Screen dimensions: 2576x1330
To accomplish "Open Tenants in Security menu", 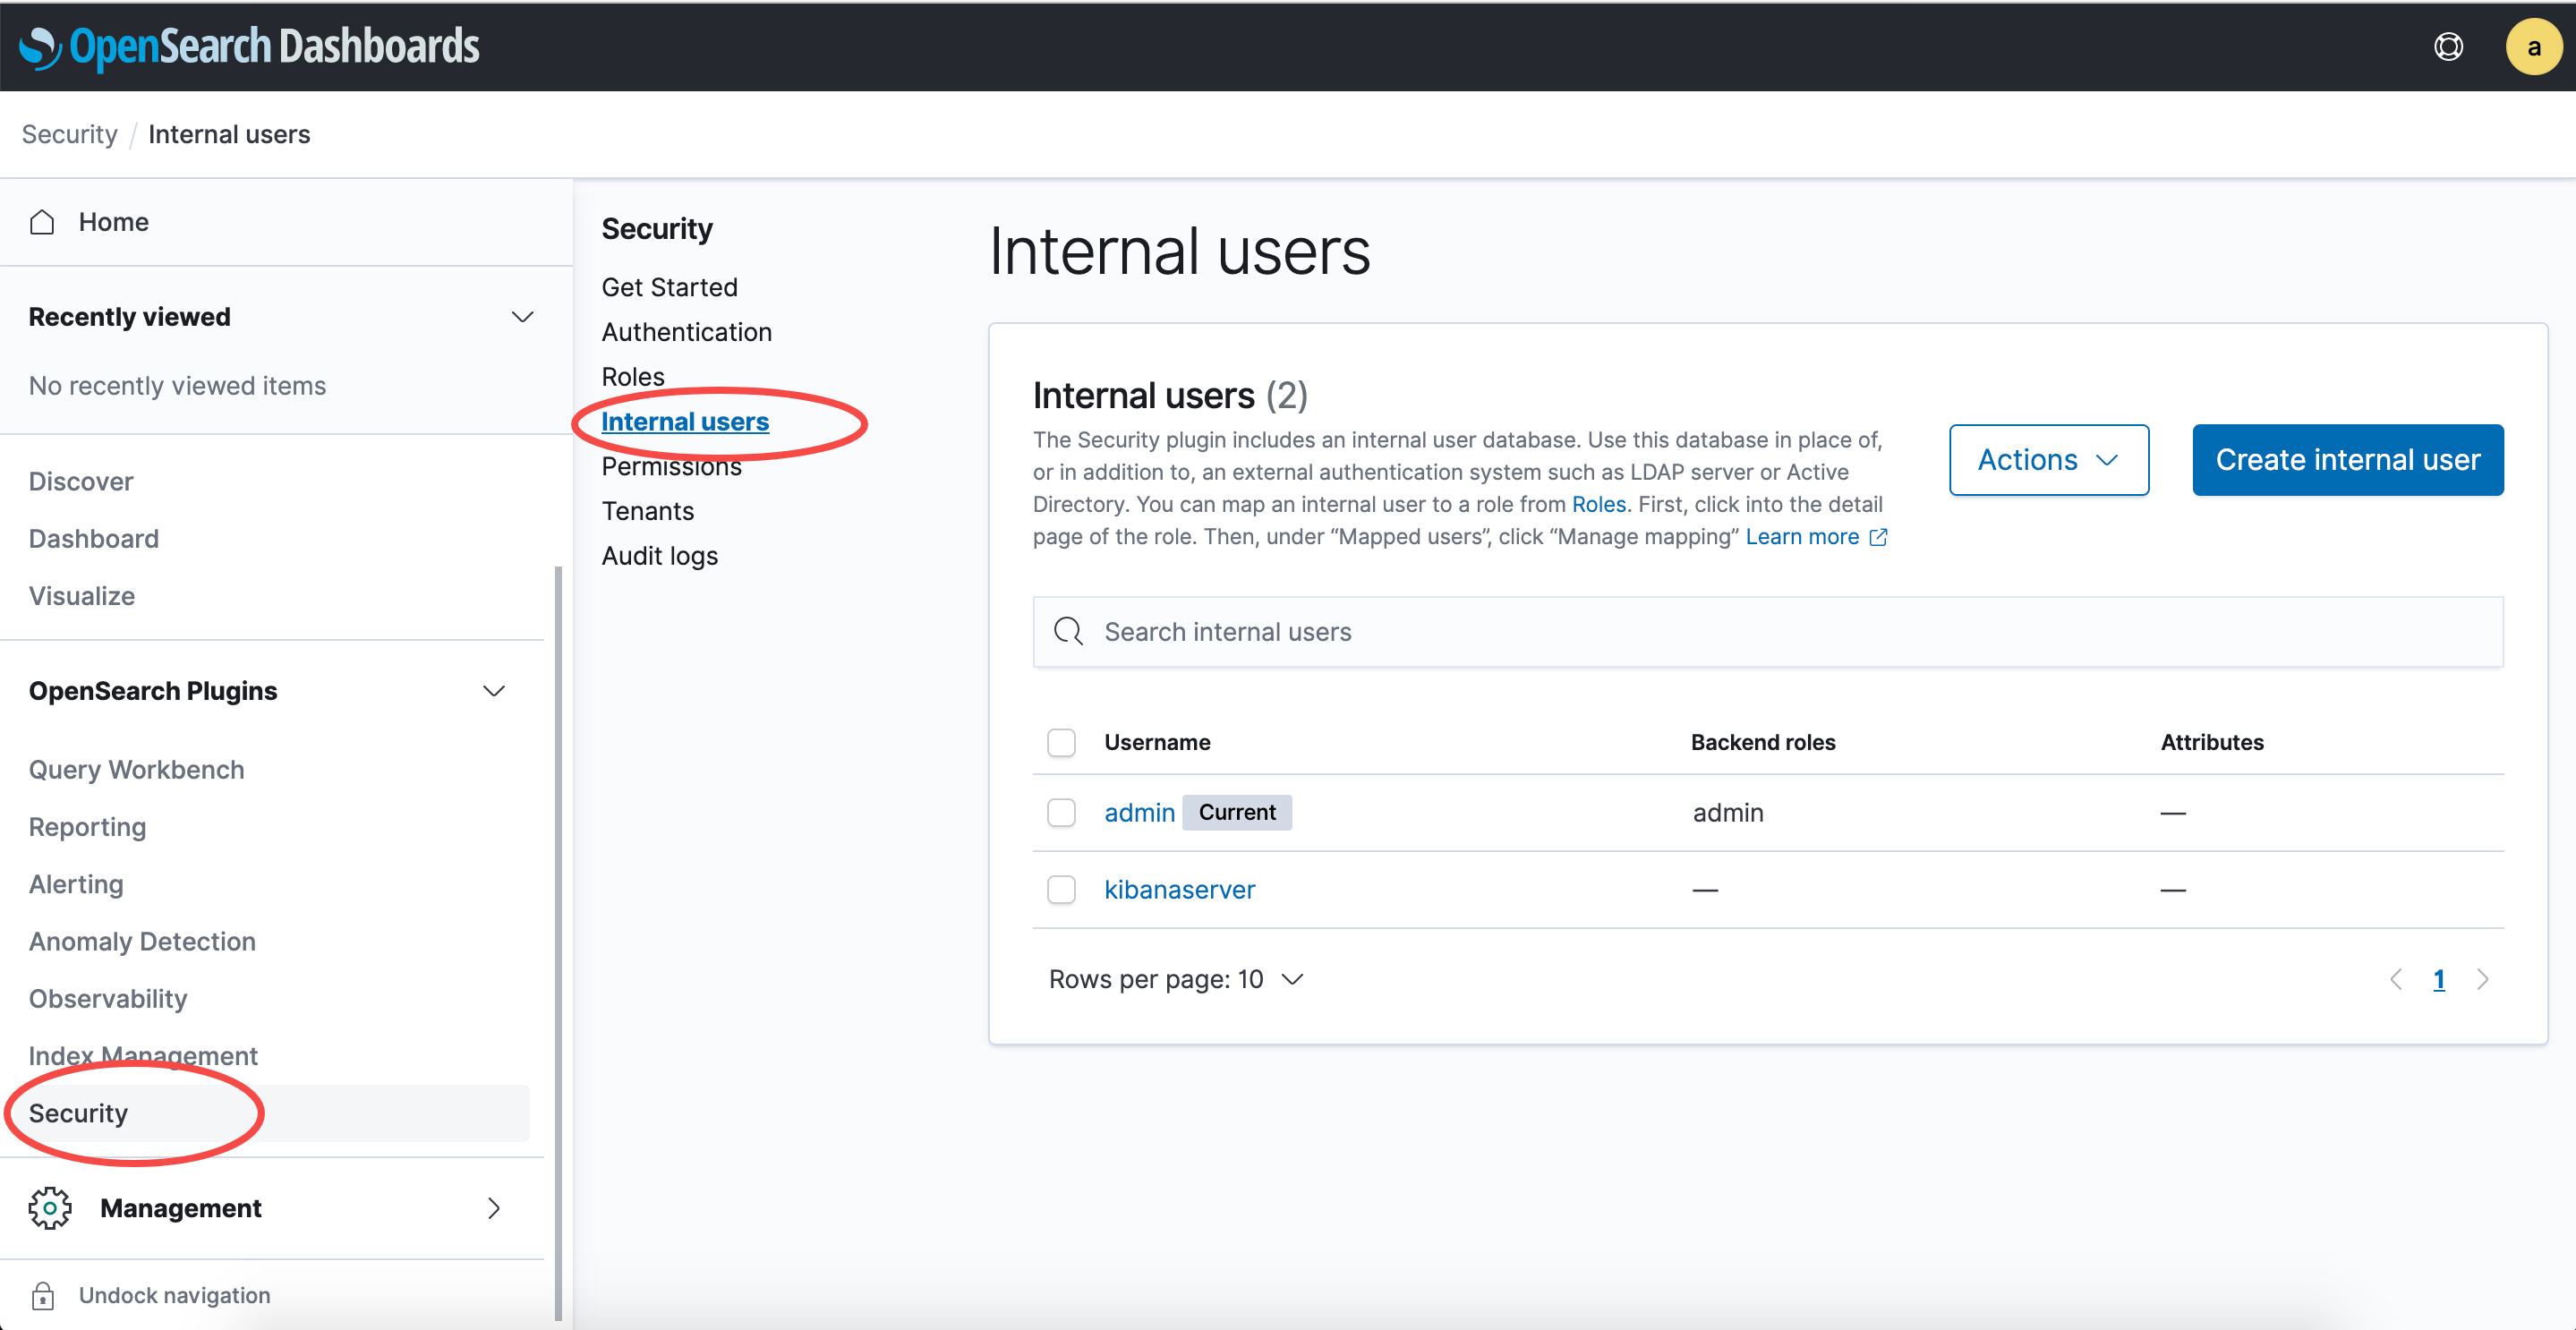I will pyautogui.click(x=647, y=511).
